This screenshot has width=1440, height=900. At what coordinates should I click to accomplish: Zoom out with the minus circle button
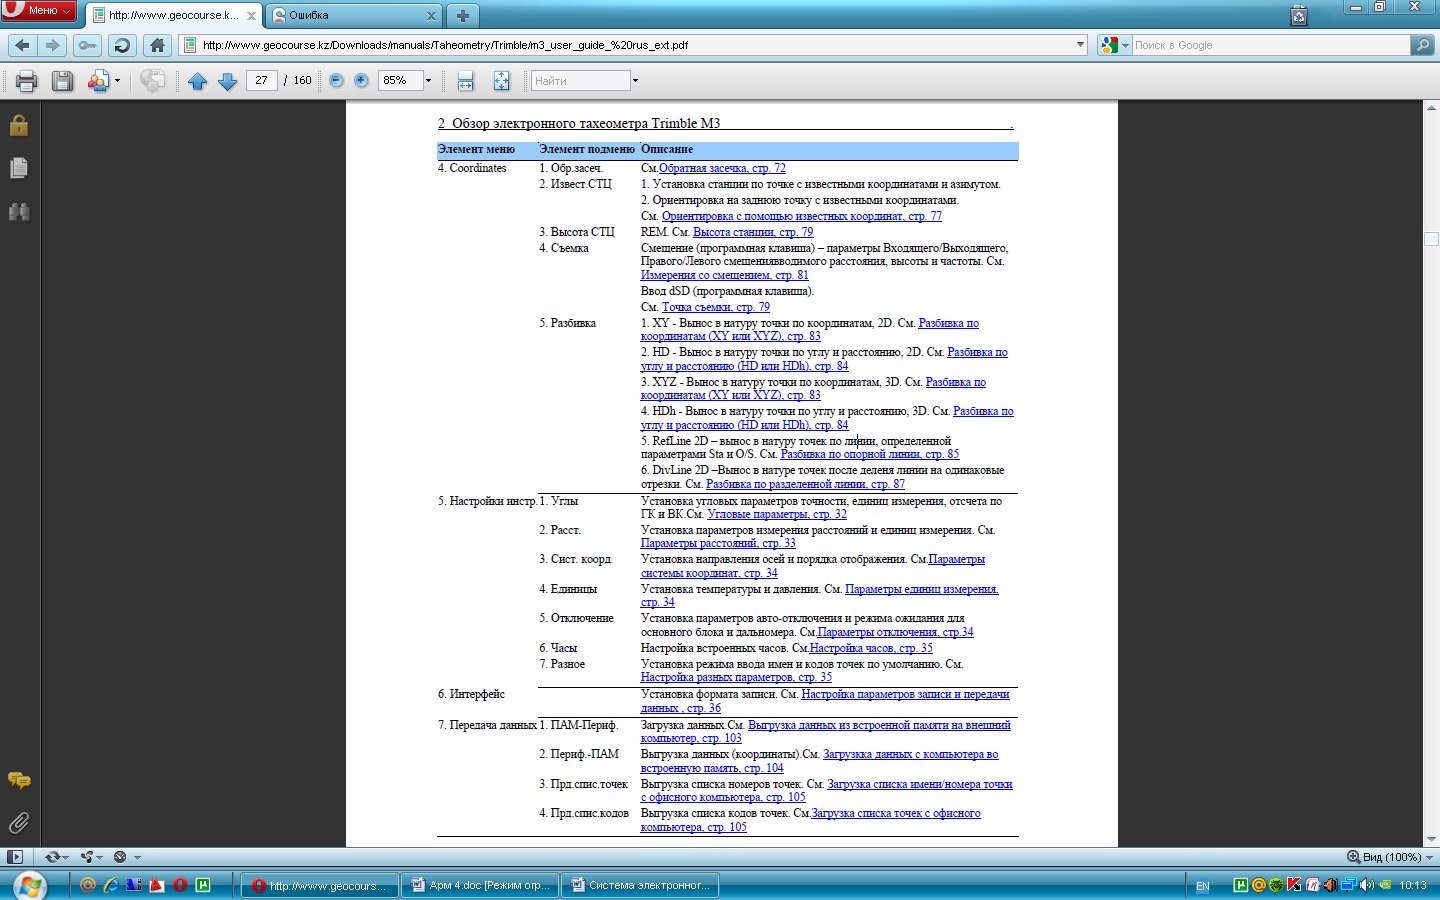(336, 80)
